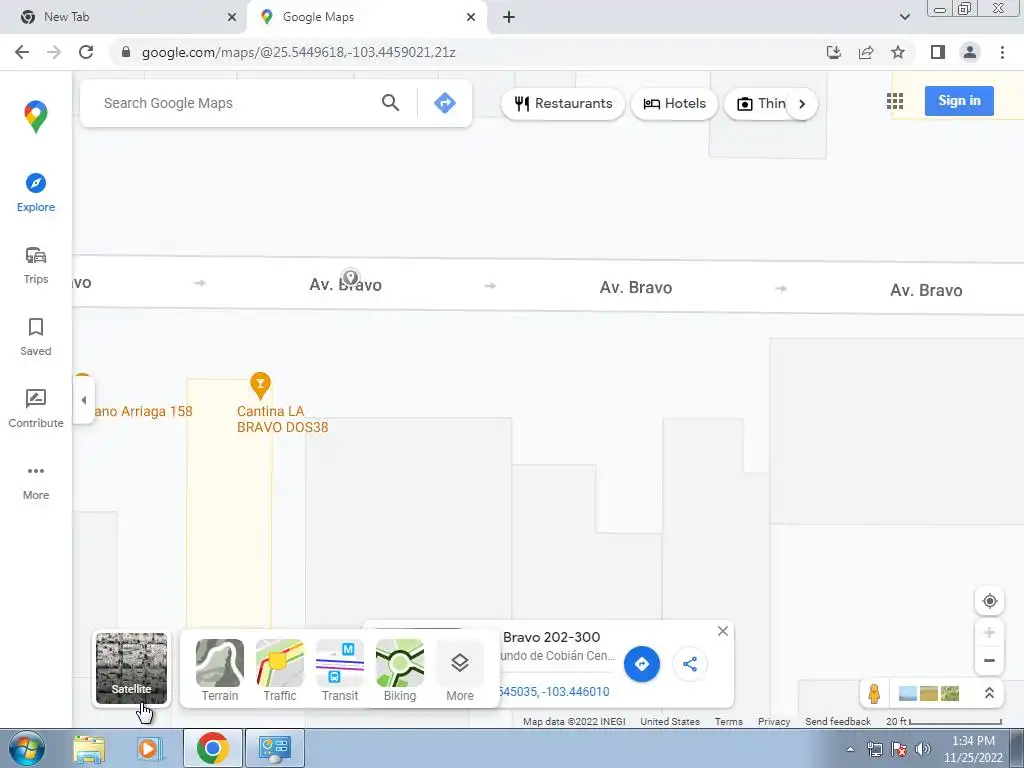The image size is (1024, 768).
Task: Open the Privacy link
Action: pos(774,722)
